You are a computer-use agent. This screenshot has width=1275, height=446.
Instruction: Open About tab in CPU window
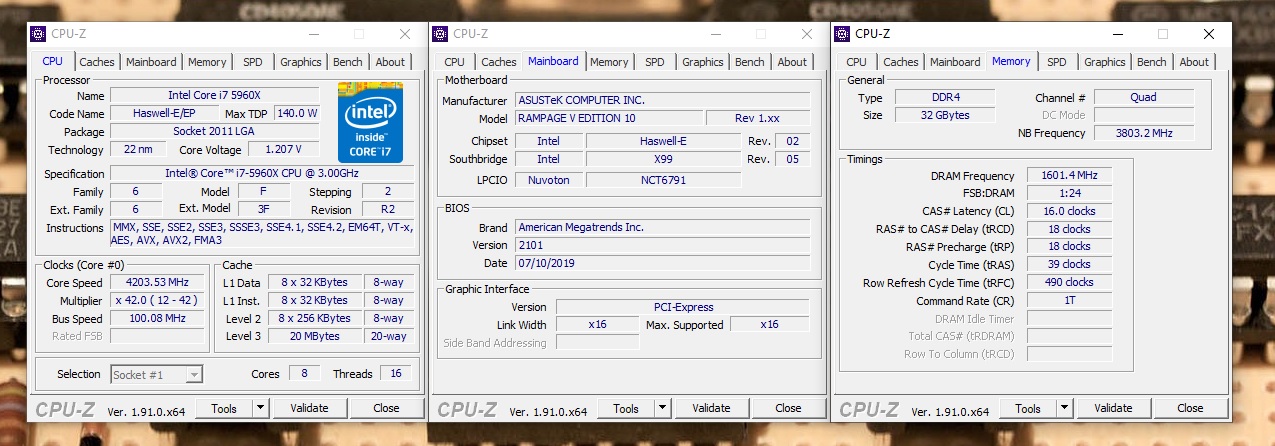390,62
